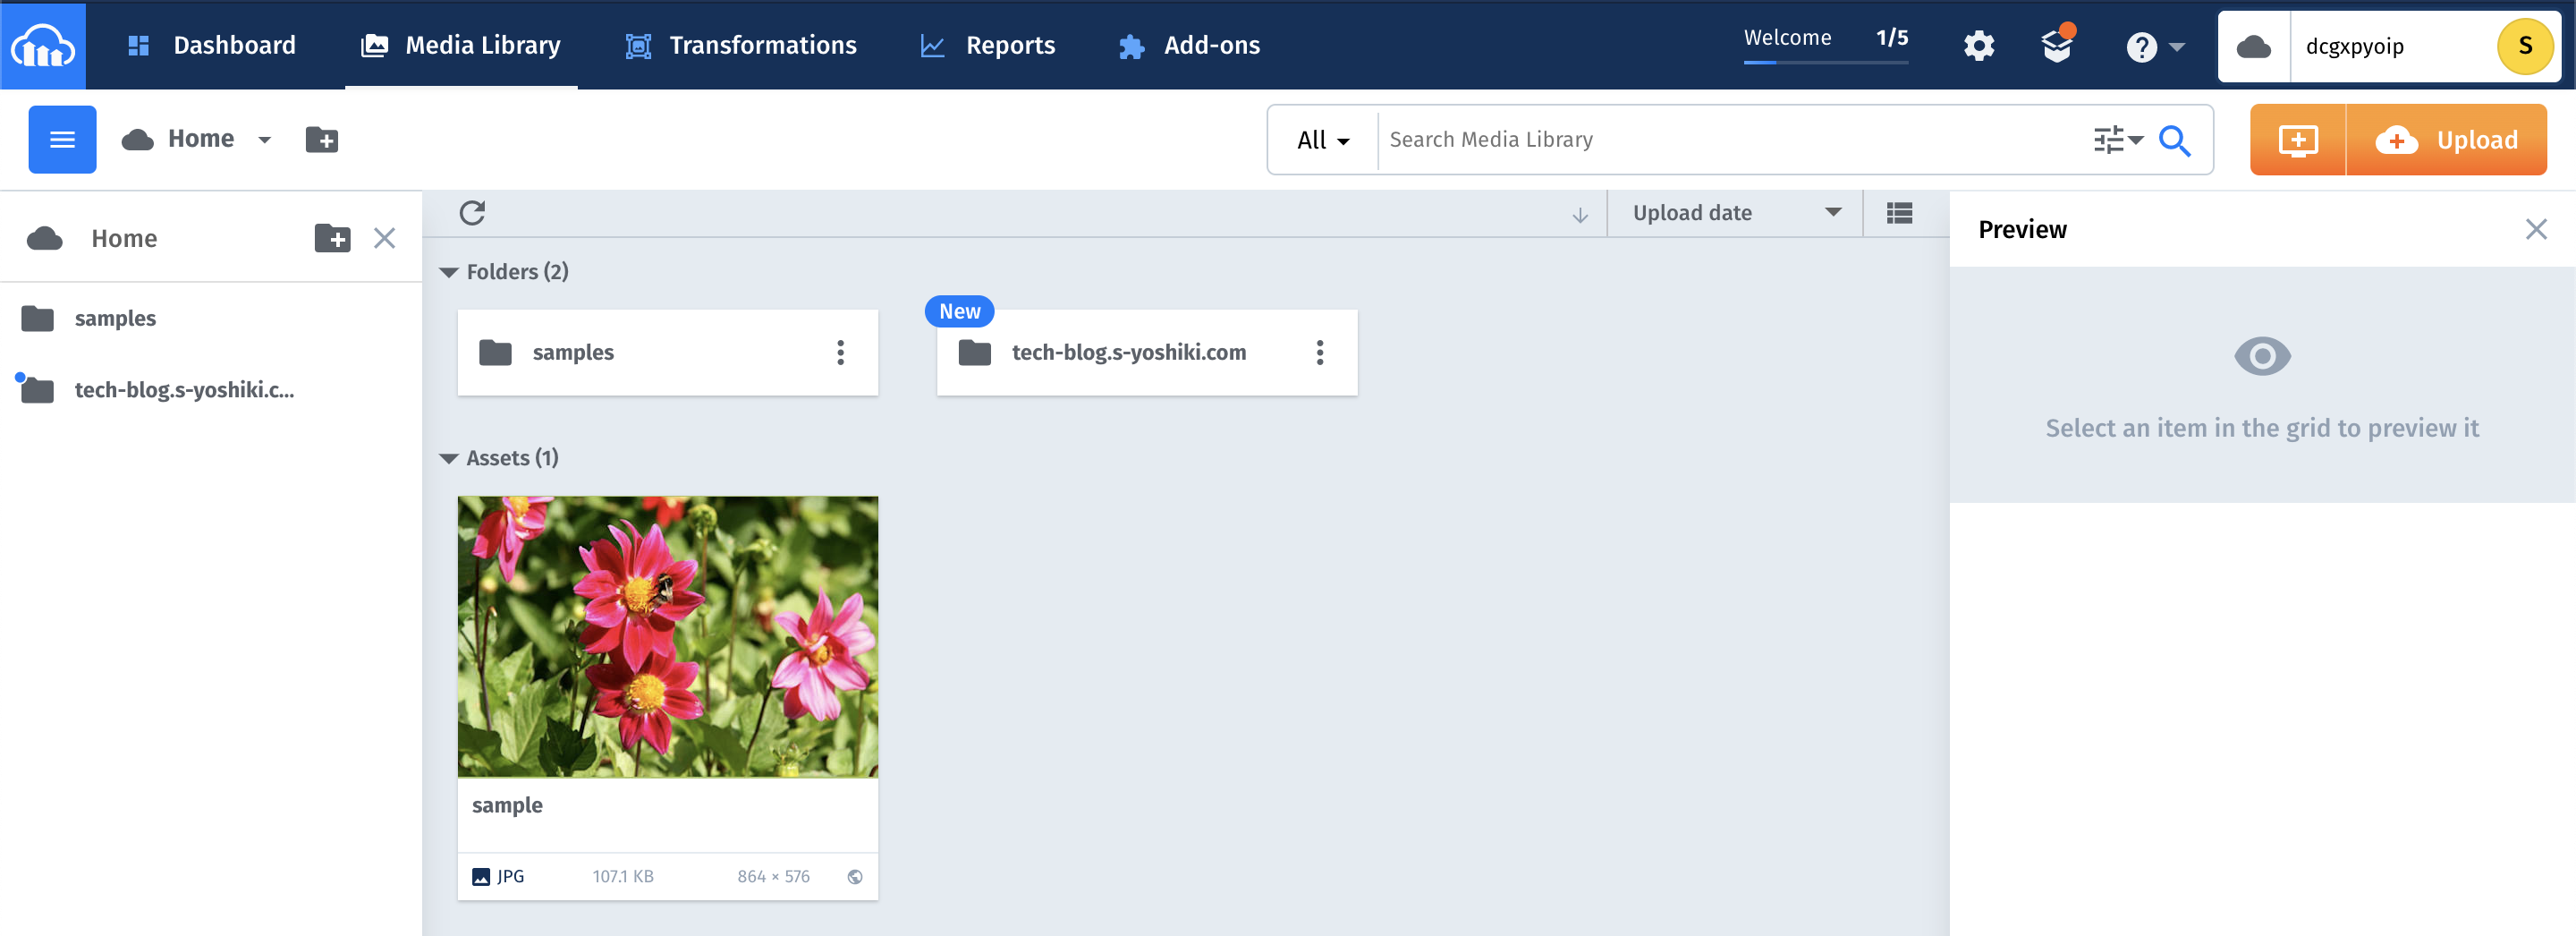Open the Media Library widget button
Screen dimensions: 2576x936
[x=2297, y=140]
